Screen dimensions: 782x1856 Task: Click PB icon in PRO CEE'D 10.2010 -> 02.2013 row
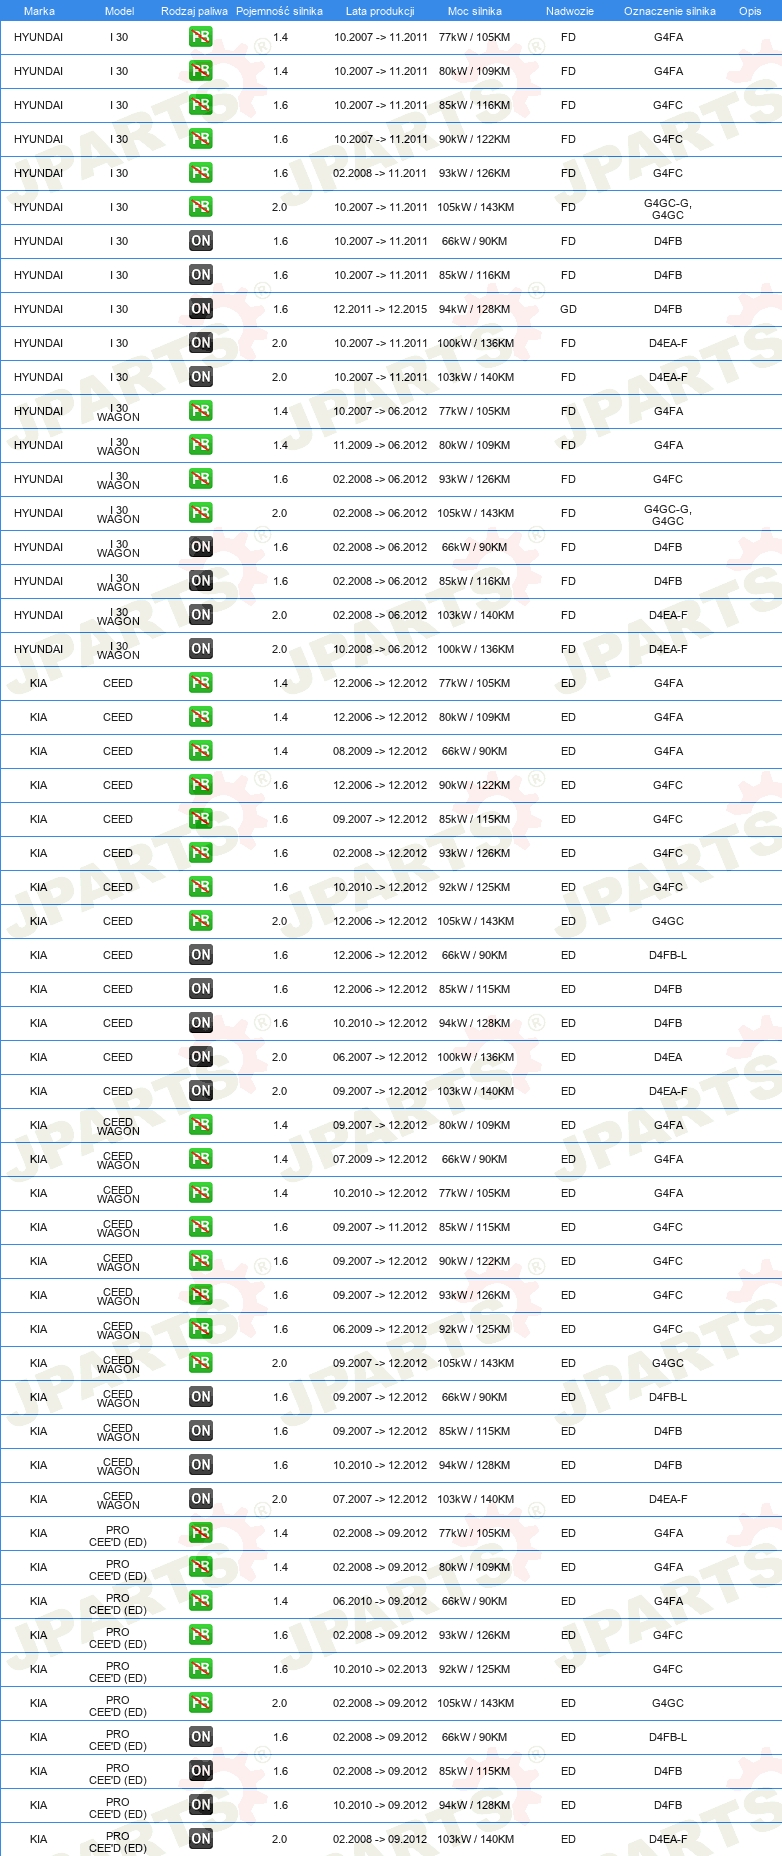[201, 1669]
